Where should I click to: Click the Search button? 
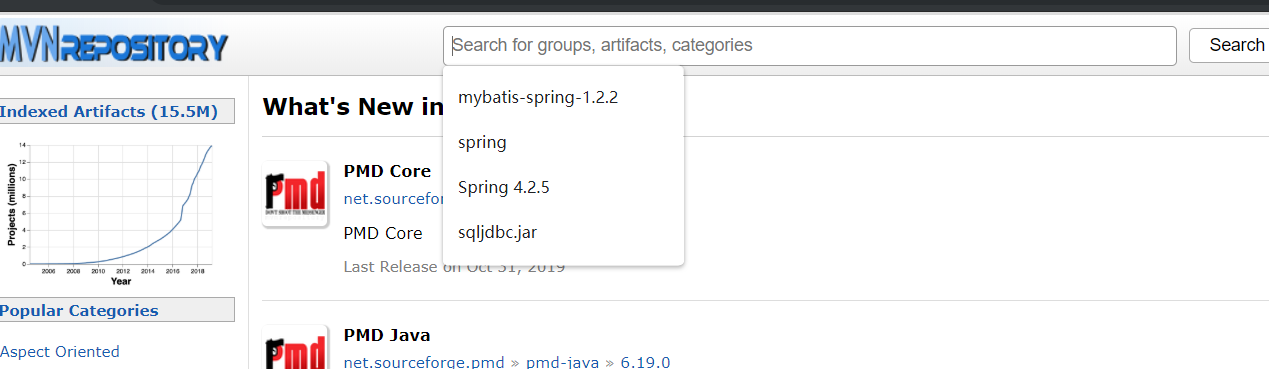coord(1230,45)
